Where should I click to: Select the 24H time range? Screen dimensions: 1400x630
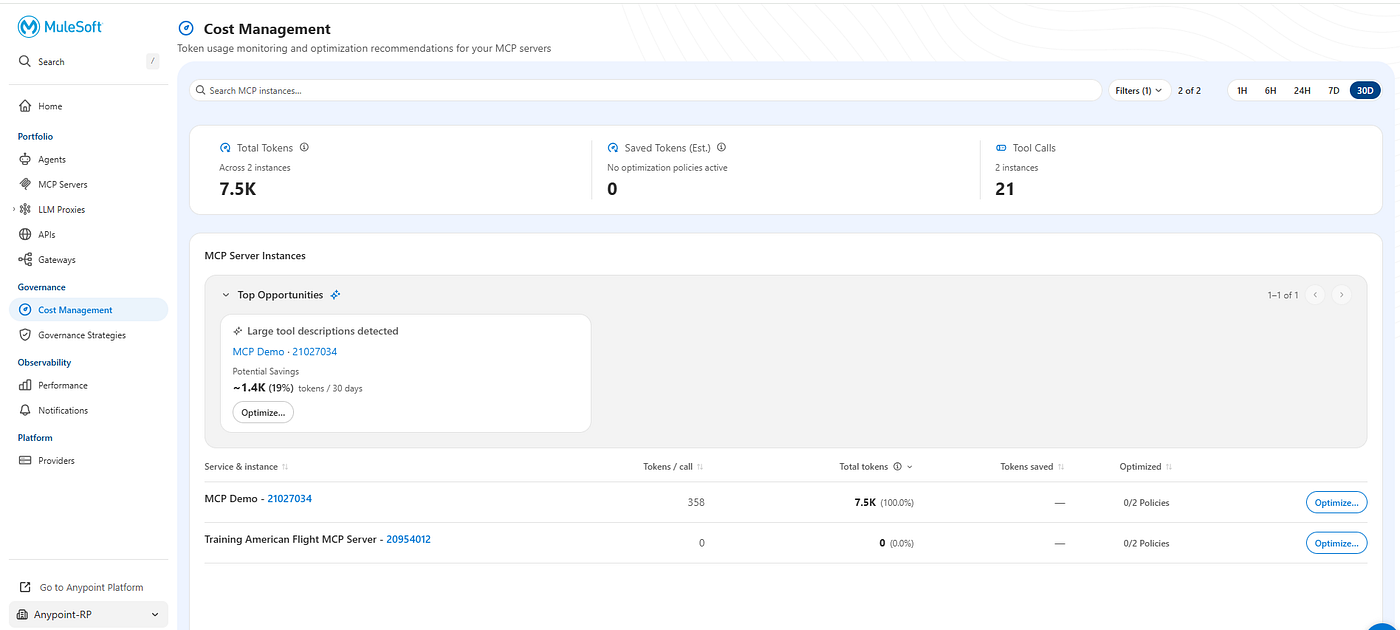[x=1302, y=90]
